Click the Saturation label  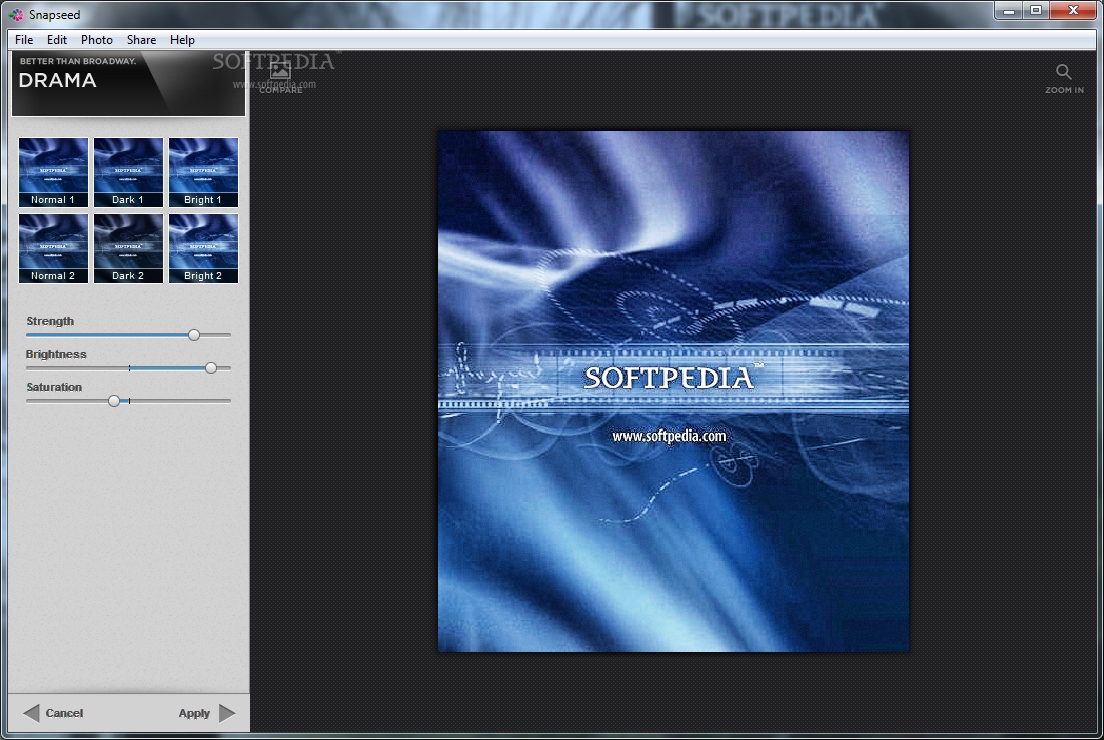[54, 387]
